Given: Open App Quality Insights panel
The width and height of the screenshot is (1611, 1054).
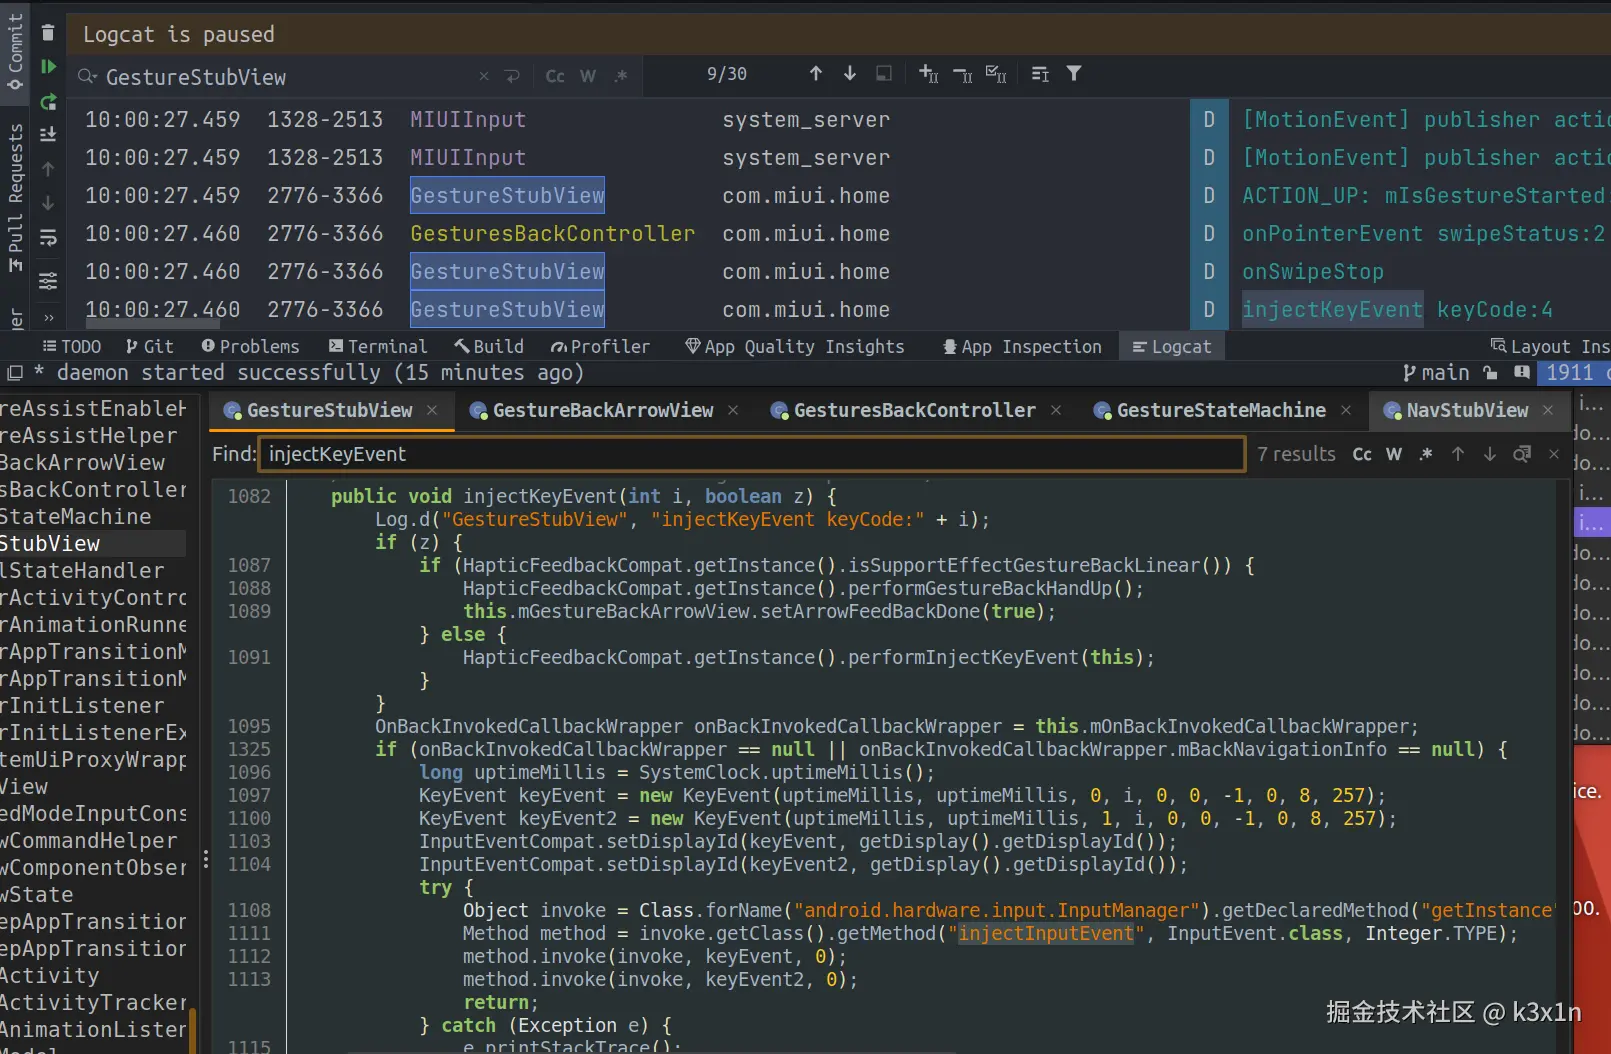Looking at the screenshot, I should 795,346.
